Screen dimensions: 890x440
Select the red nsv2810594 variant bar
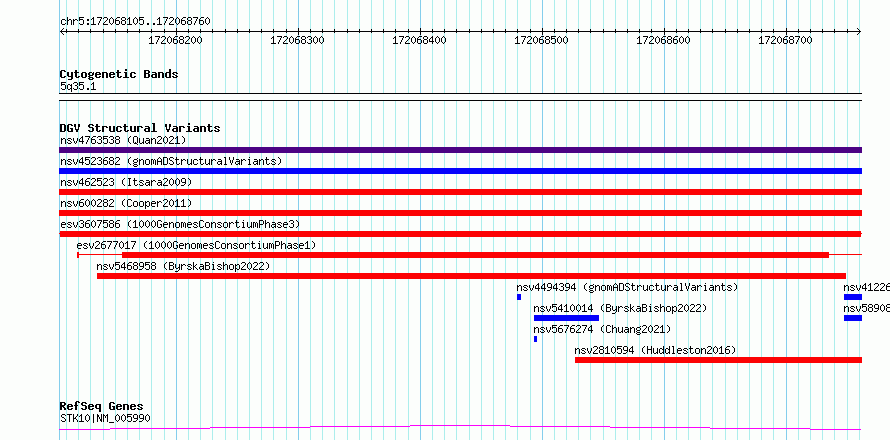coord(718,360)
